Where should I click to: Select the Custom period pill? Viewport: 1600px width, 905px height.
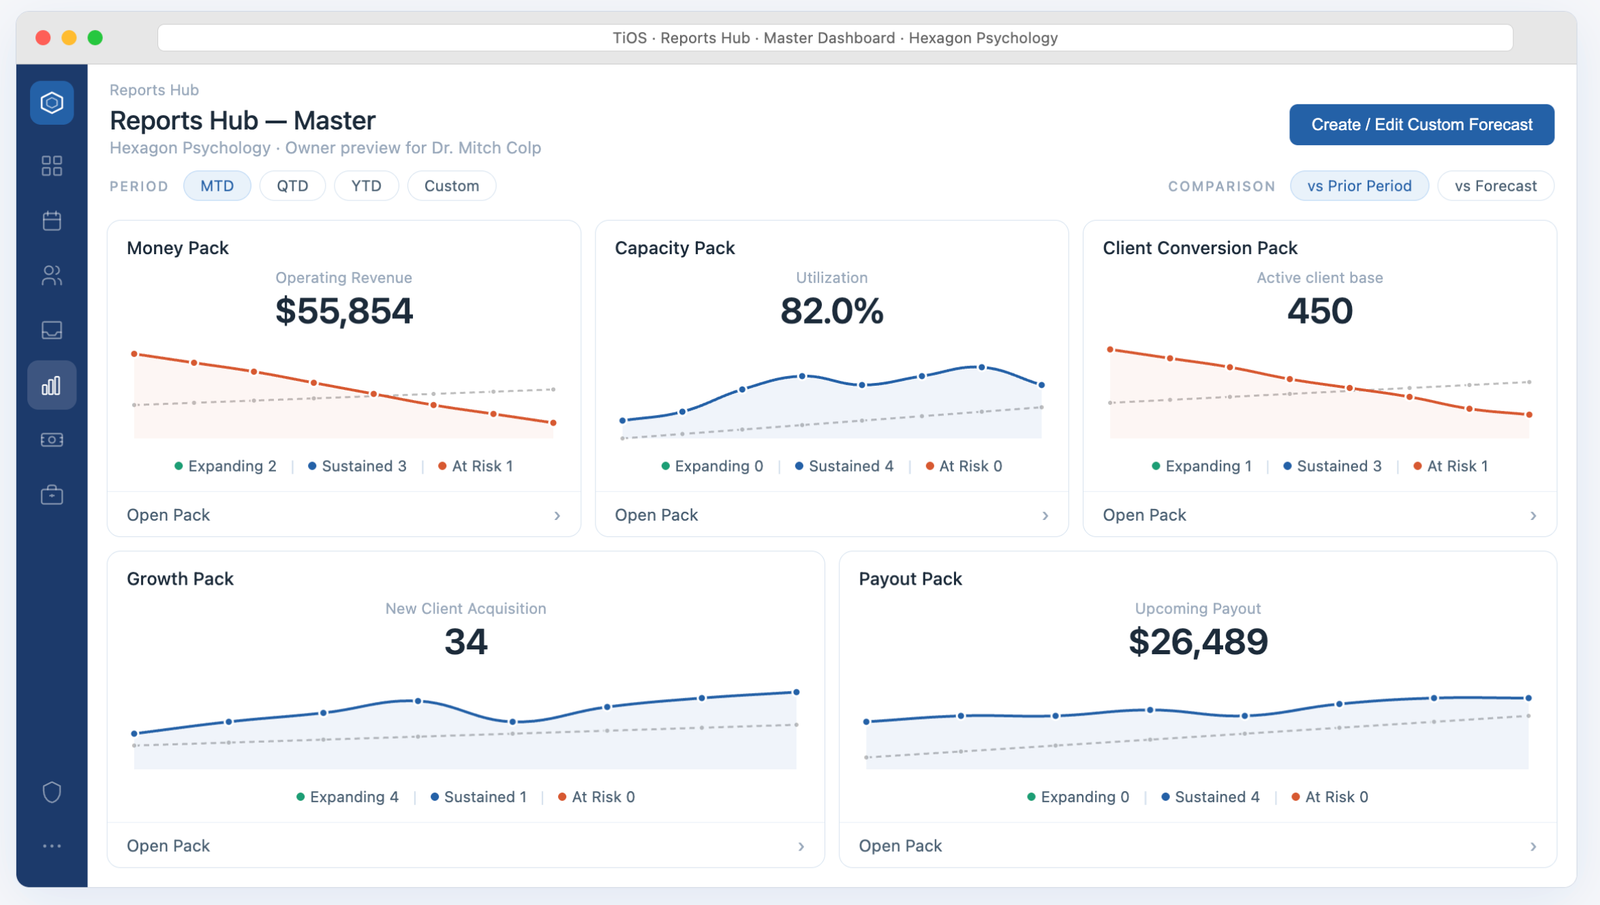pos(452,186)
